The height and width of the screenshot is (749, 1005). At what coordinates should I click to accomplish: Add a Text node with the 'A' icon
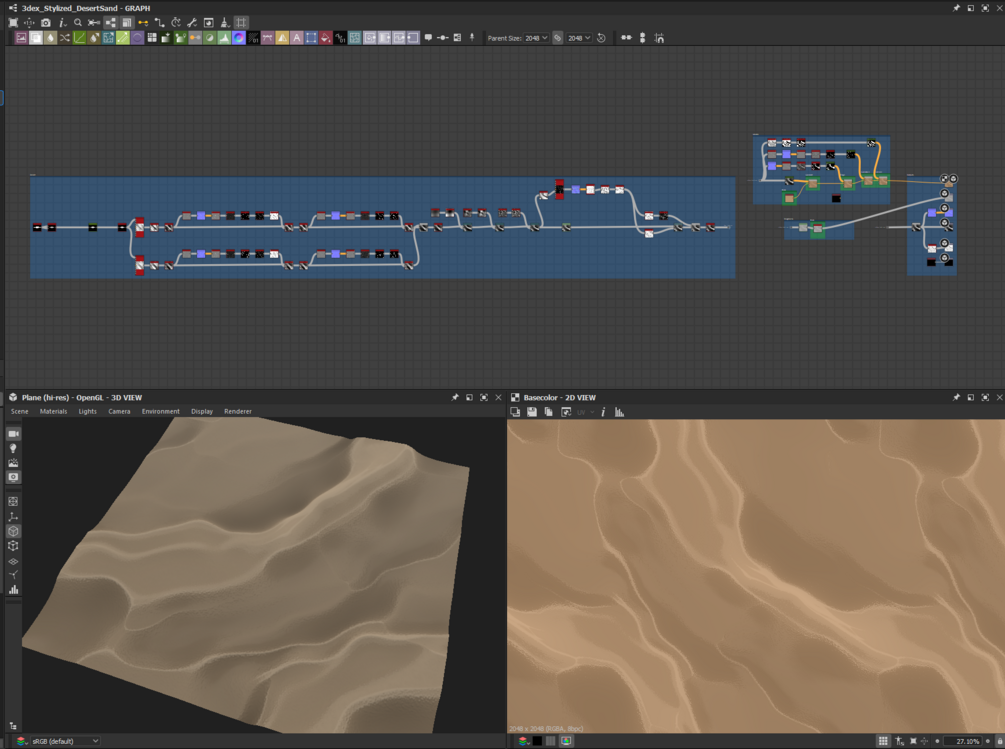pyautogui.click(x=297, y=38)
